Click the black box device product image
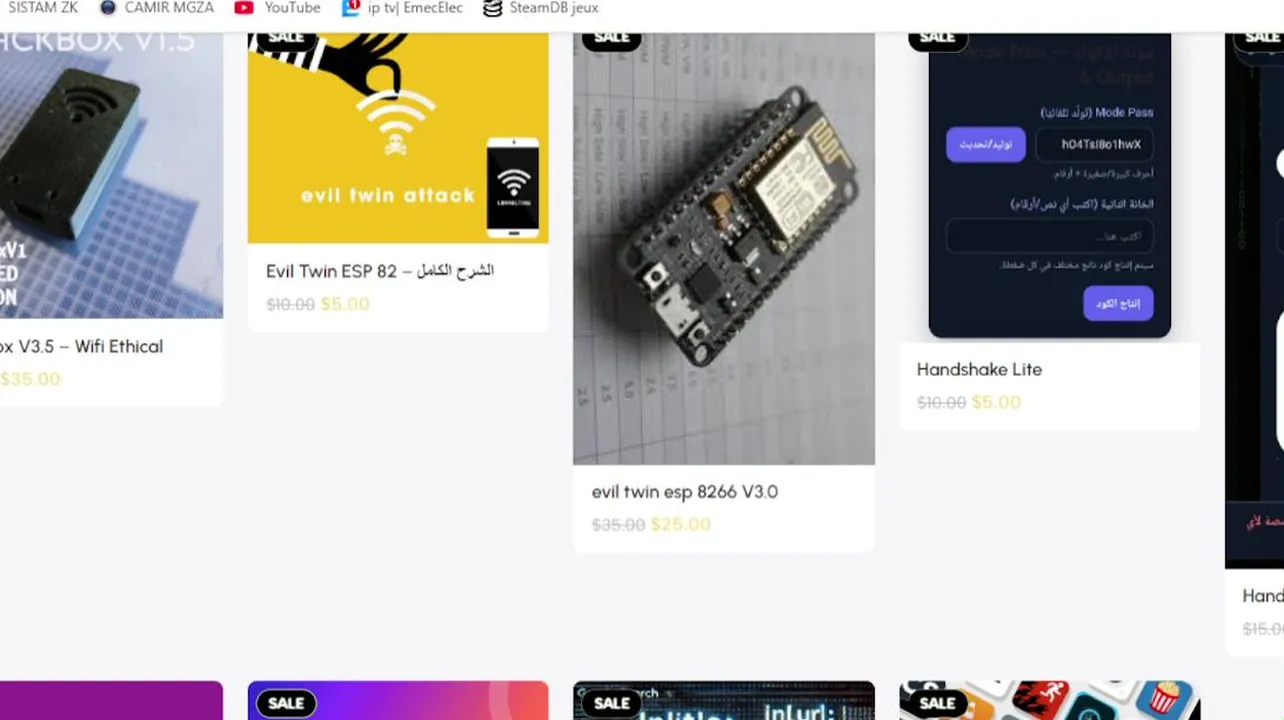The image size is (1284, 720). coord(111,176)
